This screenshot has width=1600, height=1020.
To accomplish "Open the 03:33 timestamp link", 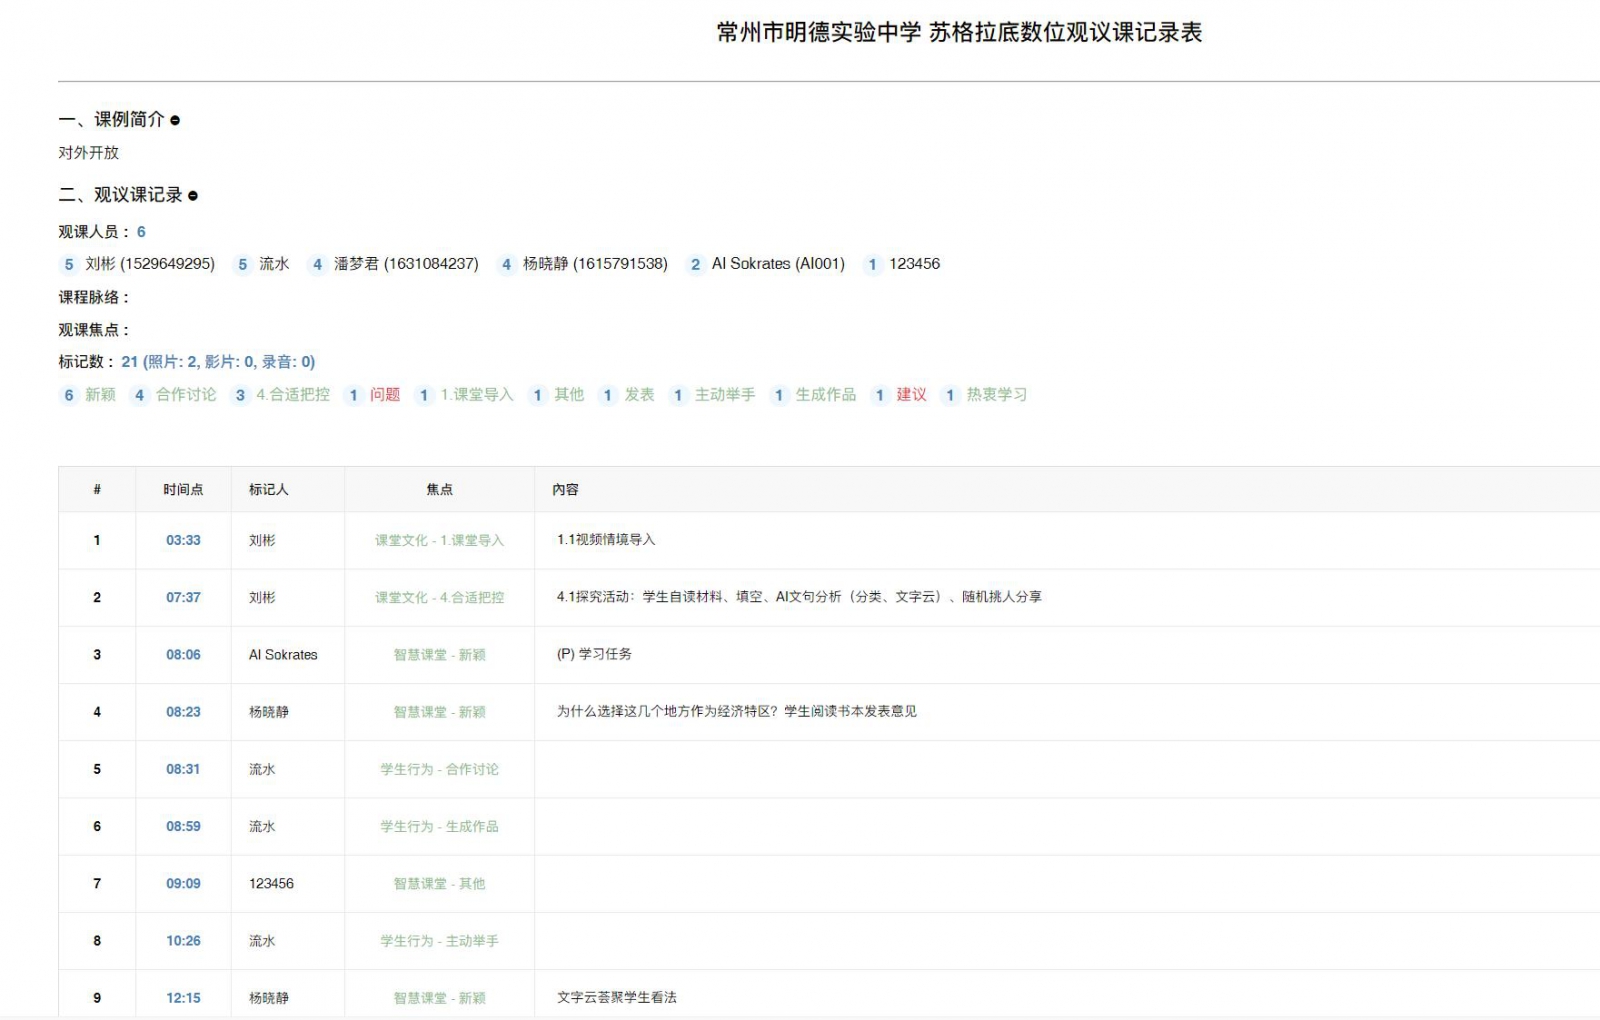I will 183,540.
